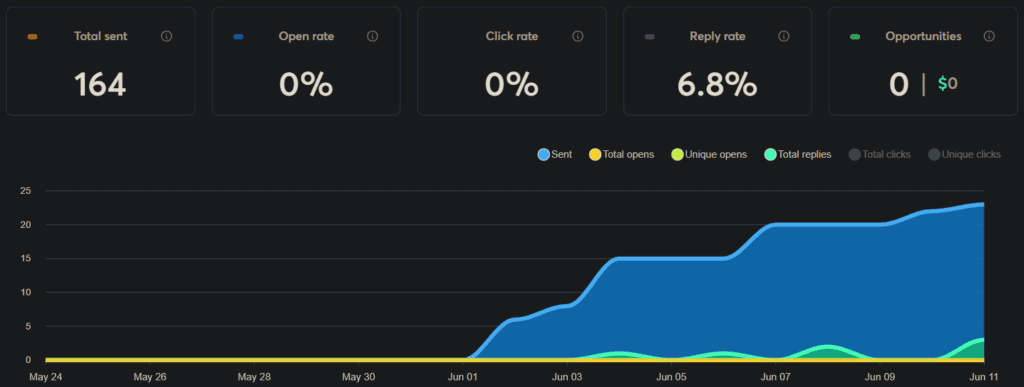
Task: Select the 6.8% reply rate value
Action: [717, 84]
